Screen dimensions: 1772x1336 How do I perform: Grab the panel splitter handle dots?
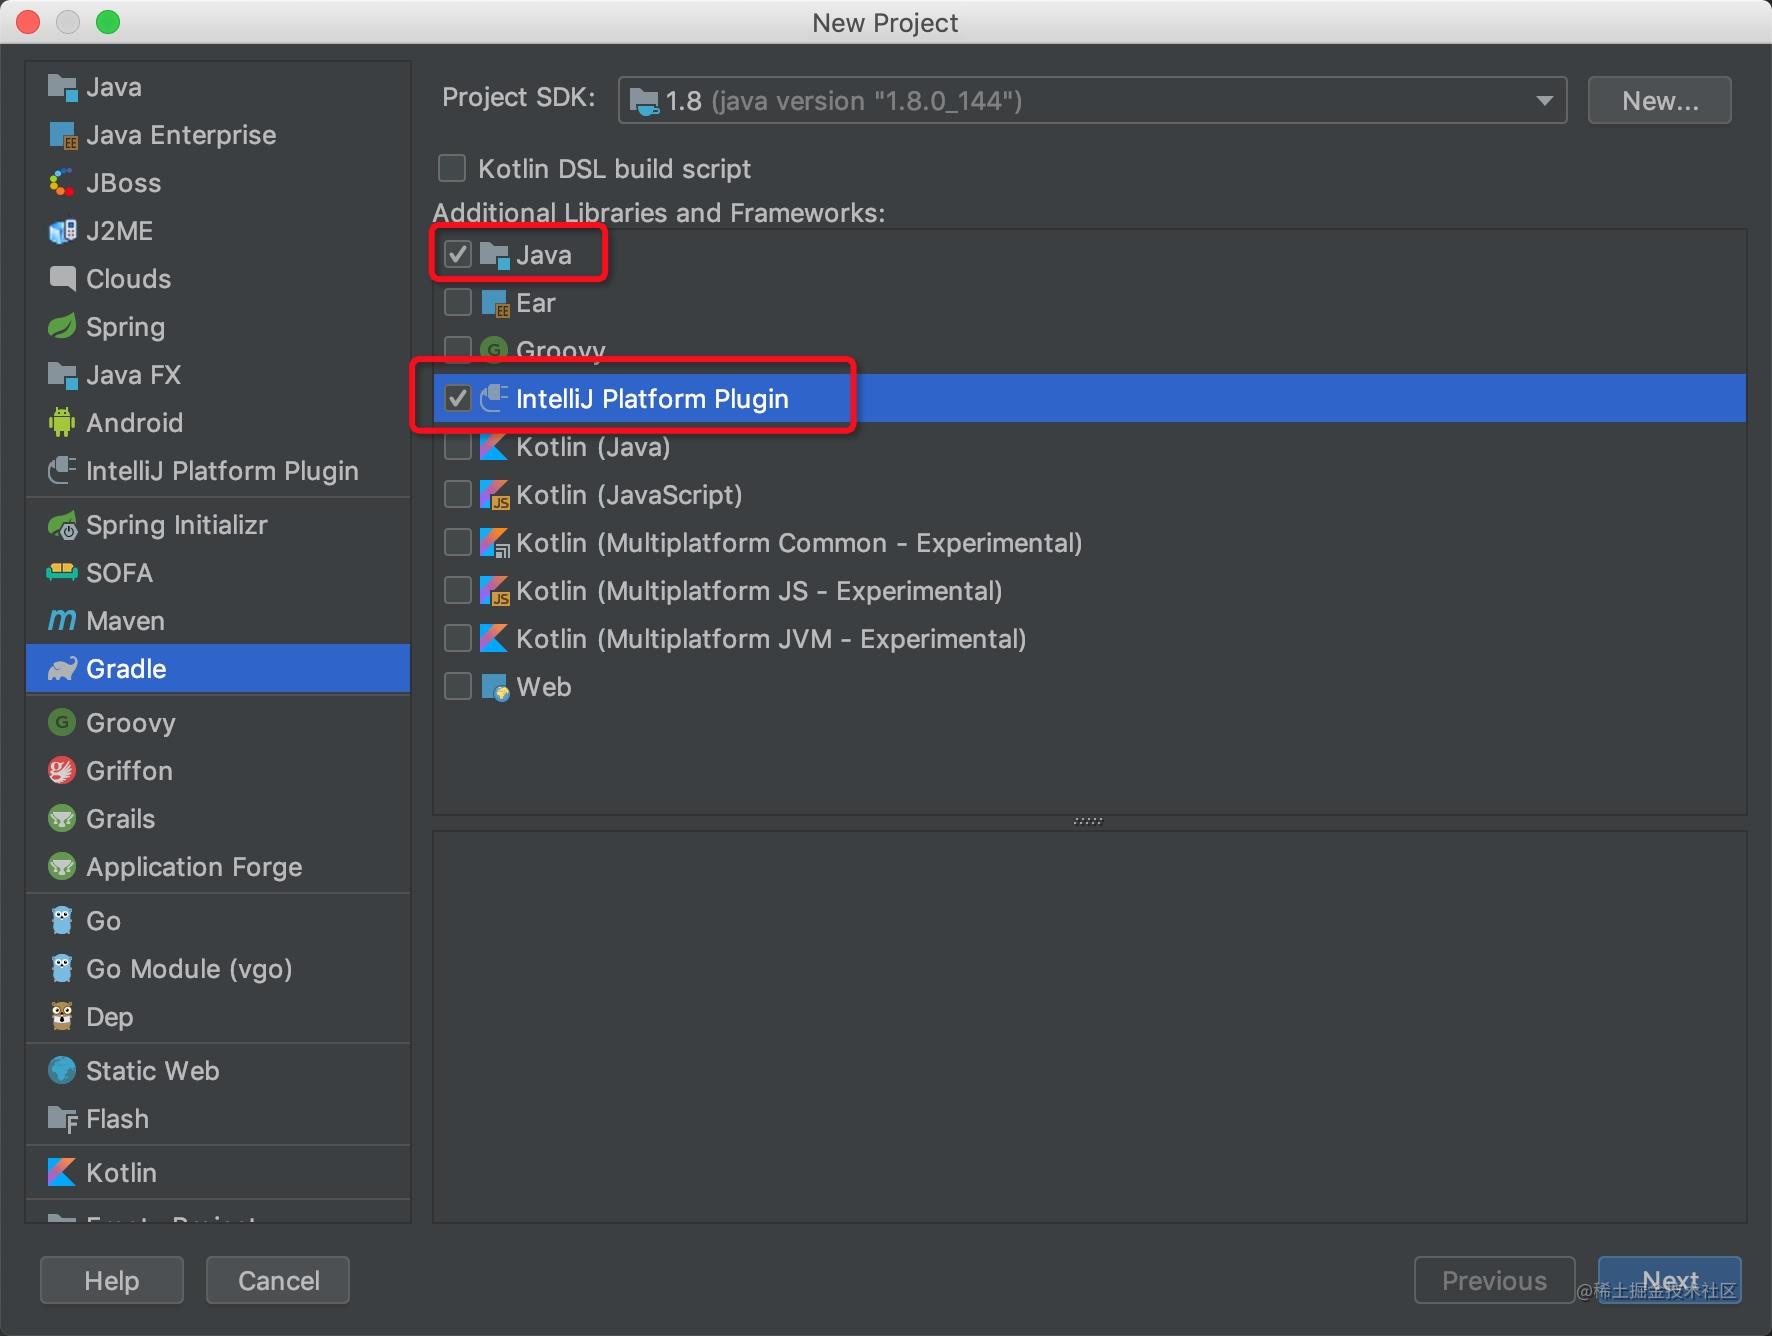point(1088,821)
